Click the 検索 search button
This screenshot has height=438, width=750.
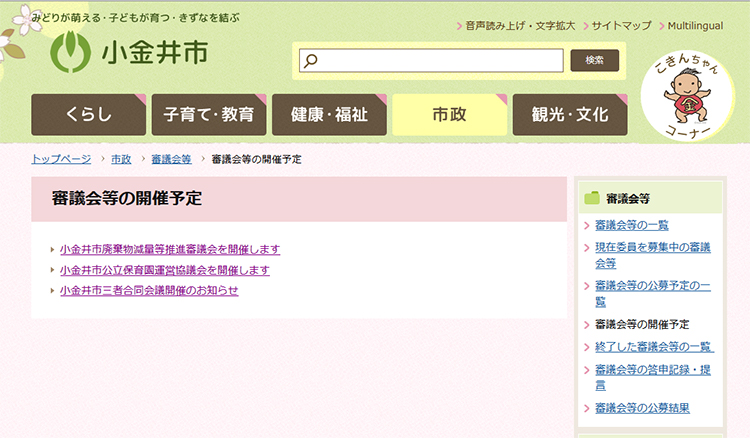coord(595,60)
